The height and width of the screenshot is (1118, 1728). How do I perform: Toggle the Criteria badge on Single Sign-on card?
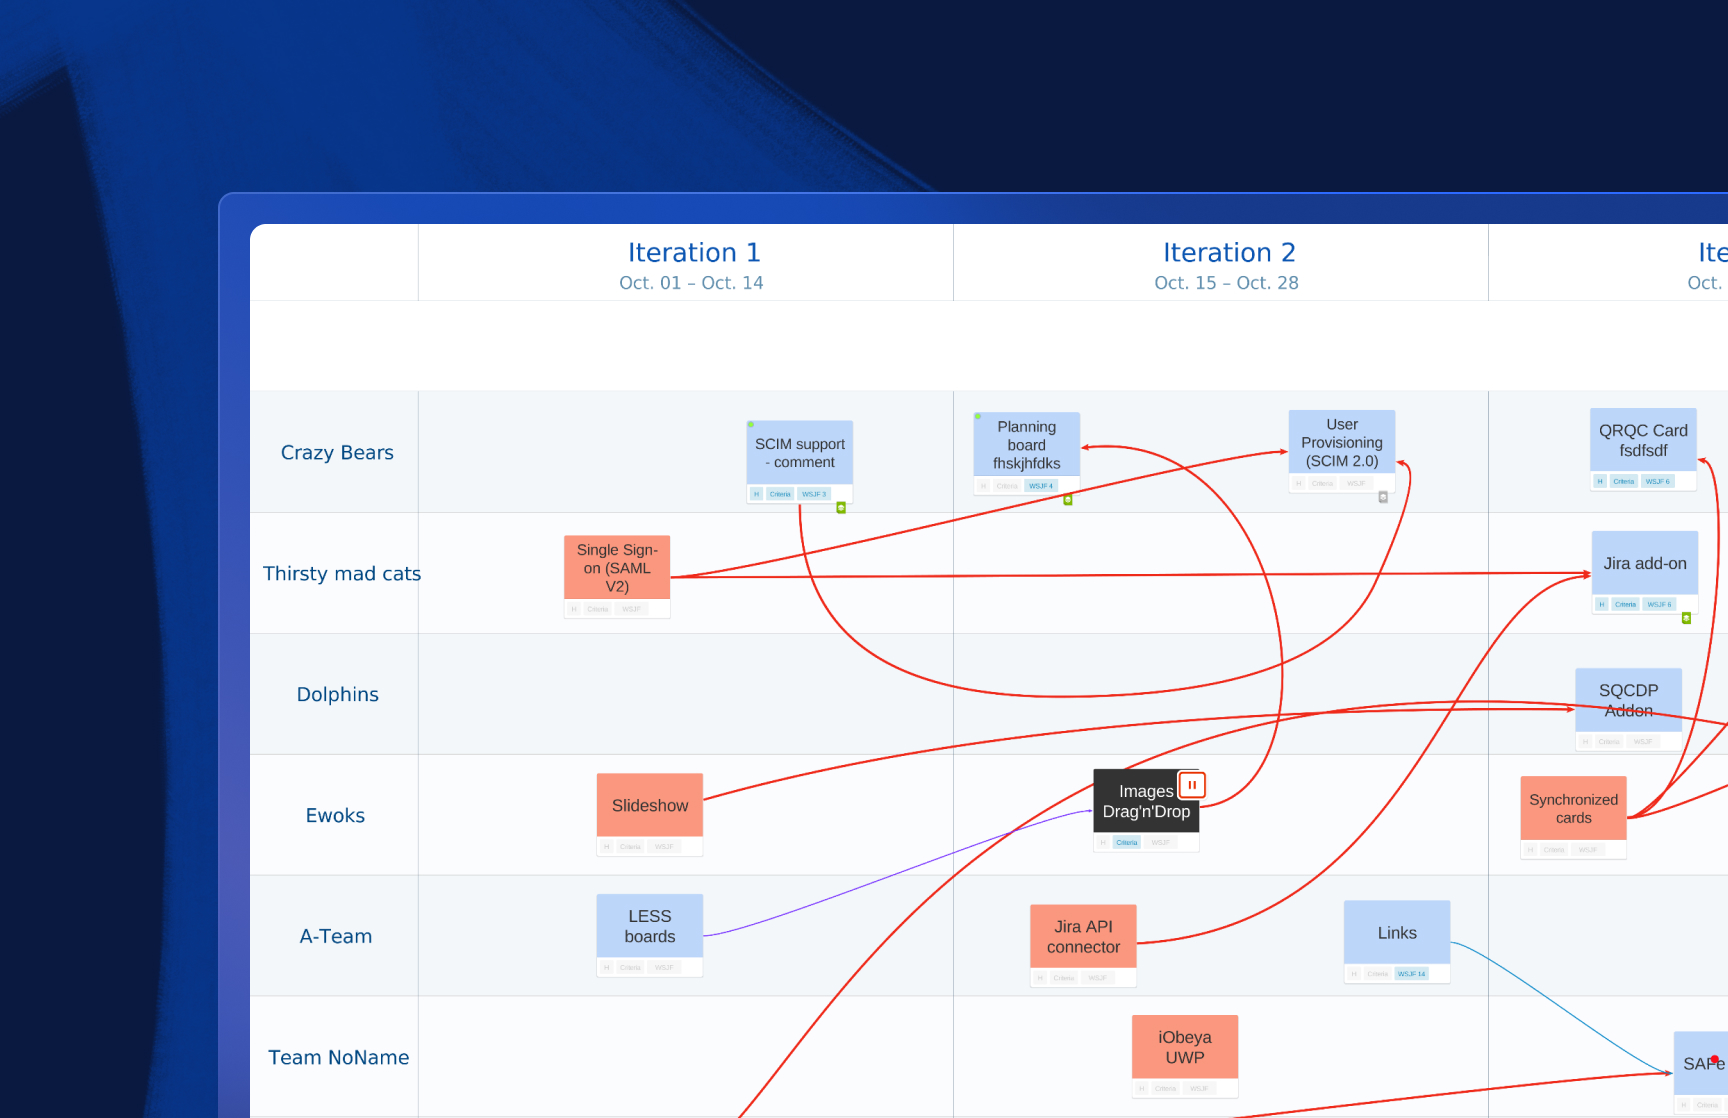pyautogui.click(x=597, y=609)
